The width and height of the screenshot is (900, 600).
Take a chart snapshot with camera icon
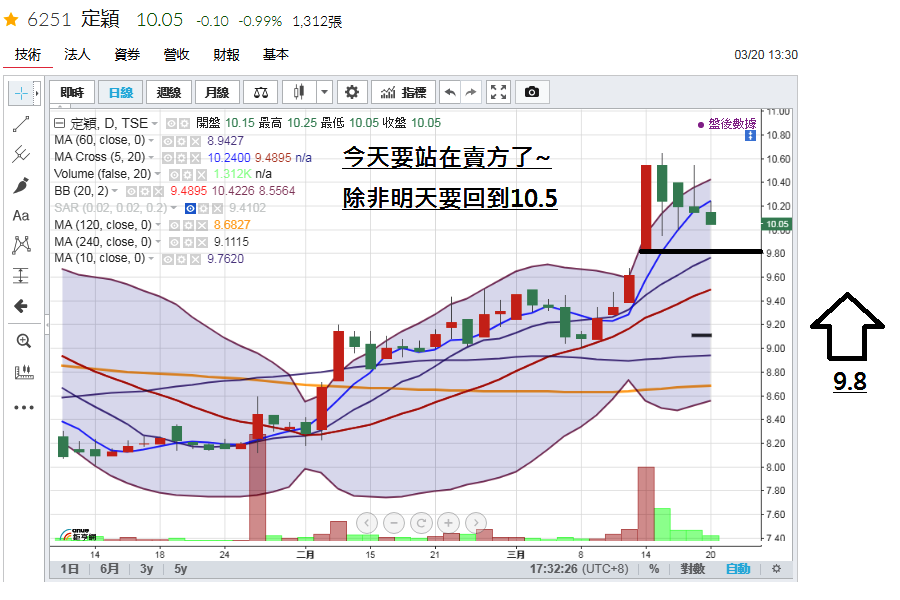point(532,92)
